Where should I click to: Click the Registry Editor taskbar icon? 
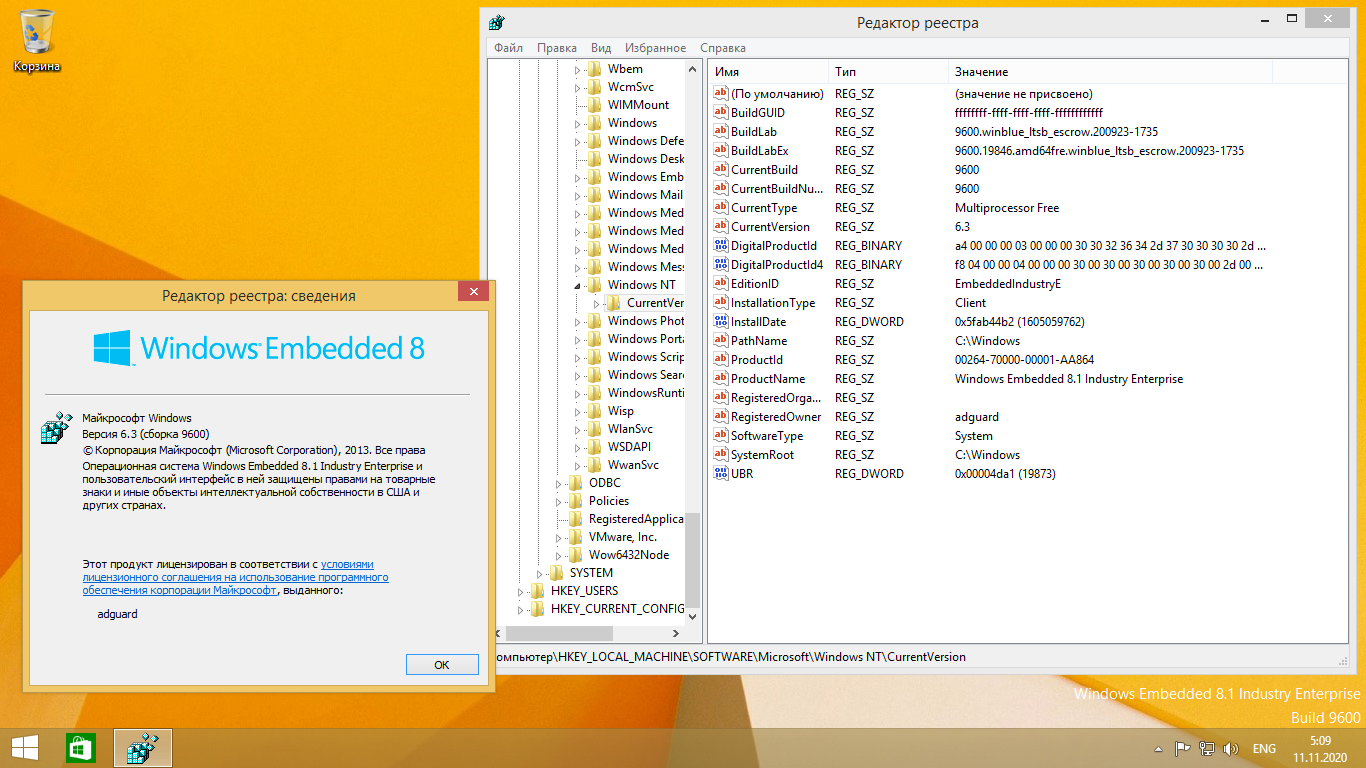143,748
